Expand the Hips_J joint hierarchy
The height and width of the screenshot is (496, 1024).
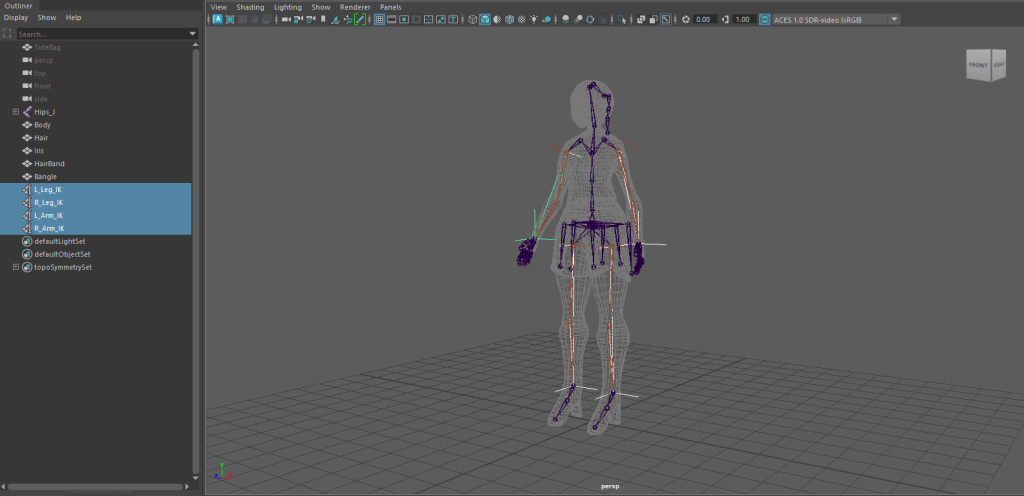pos(16,112)
